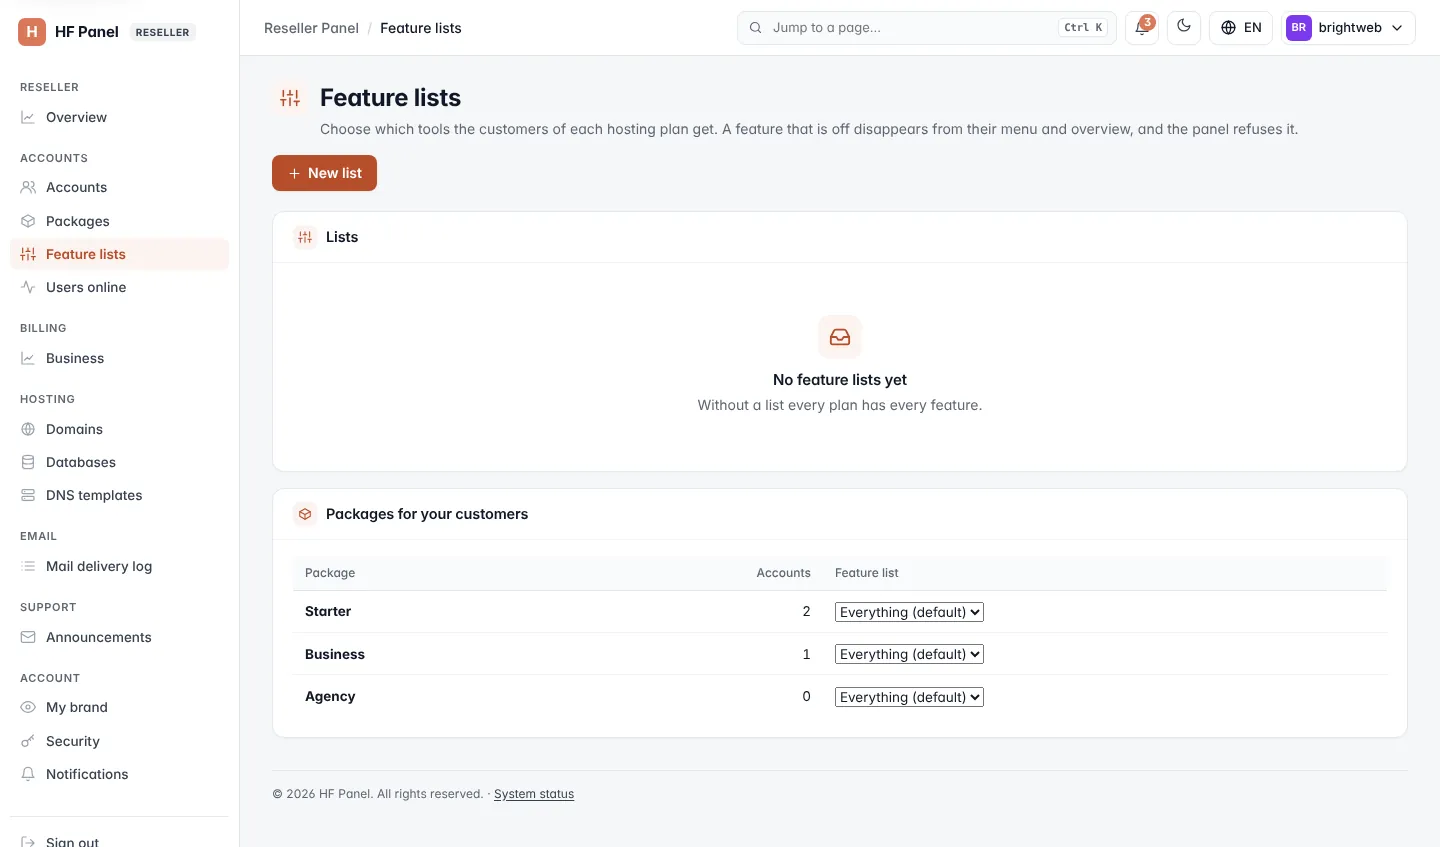Focus the Jump to a page search field
Screen dimensions: 1440x847
point(927,28)
